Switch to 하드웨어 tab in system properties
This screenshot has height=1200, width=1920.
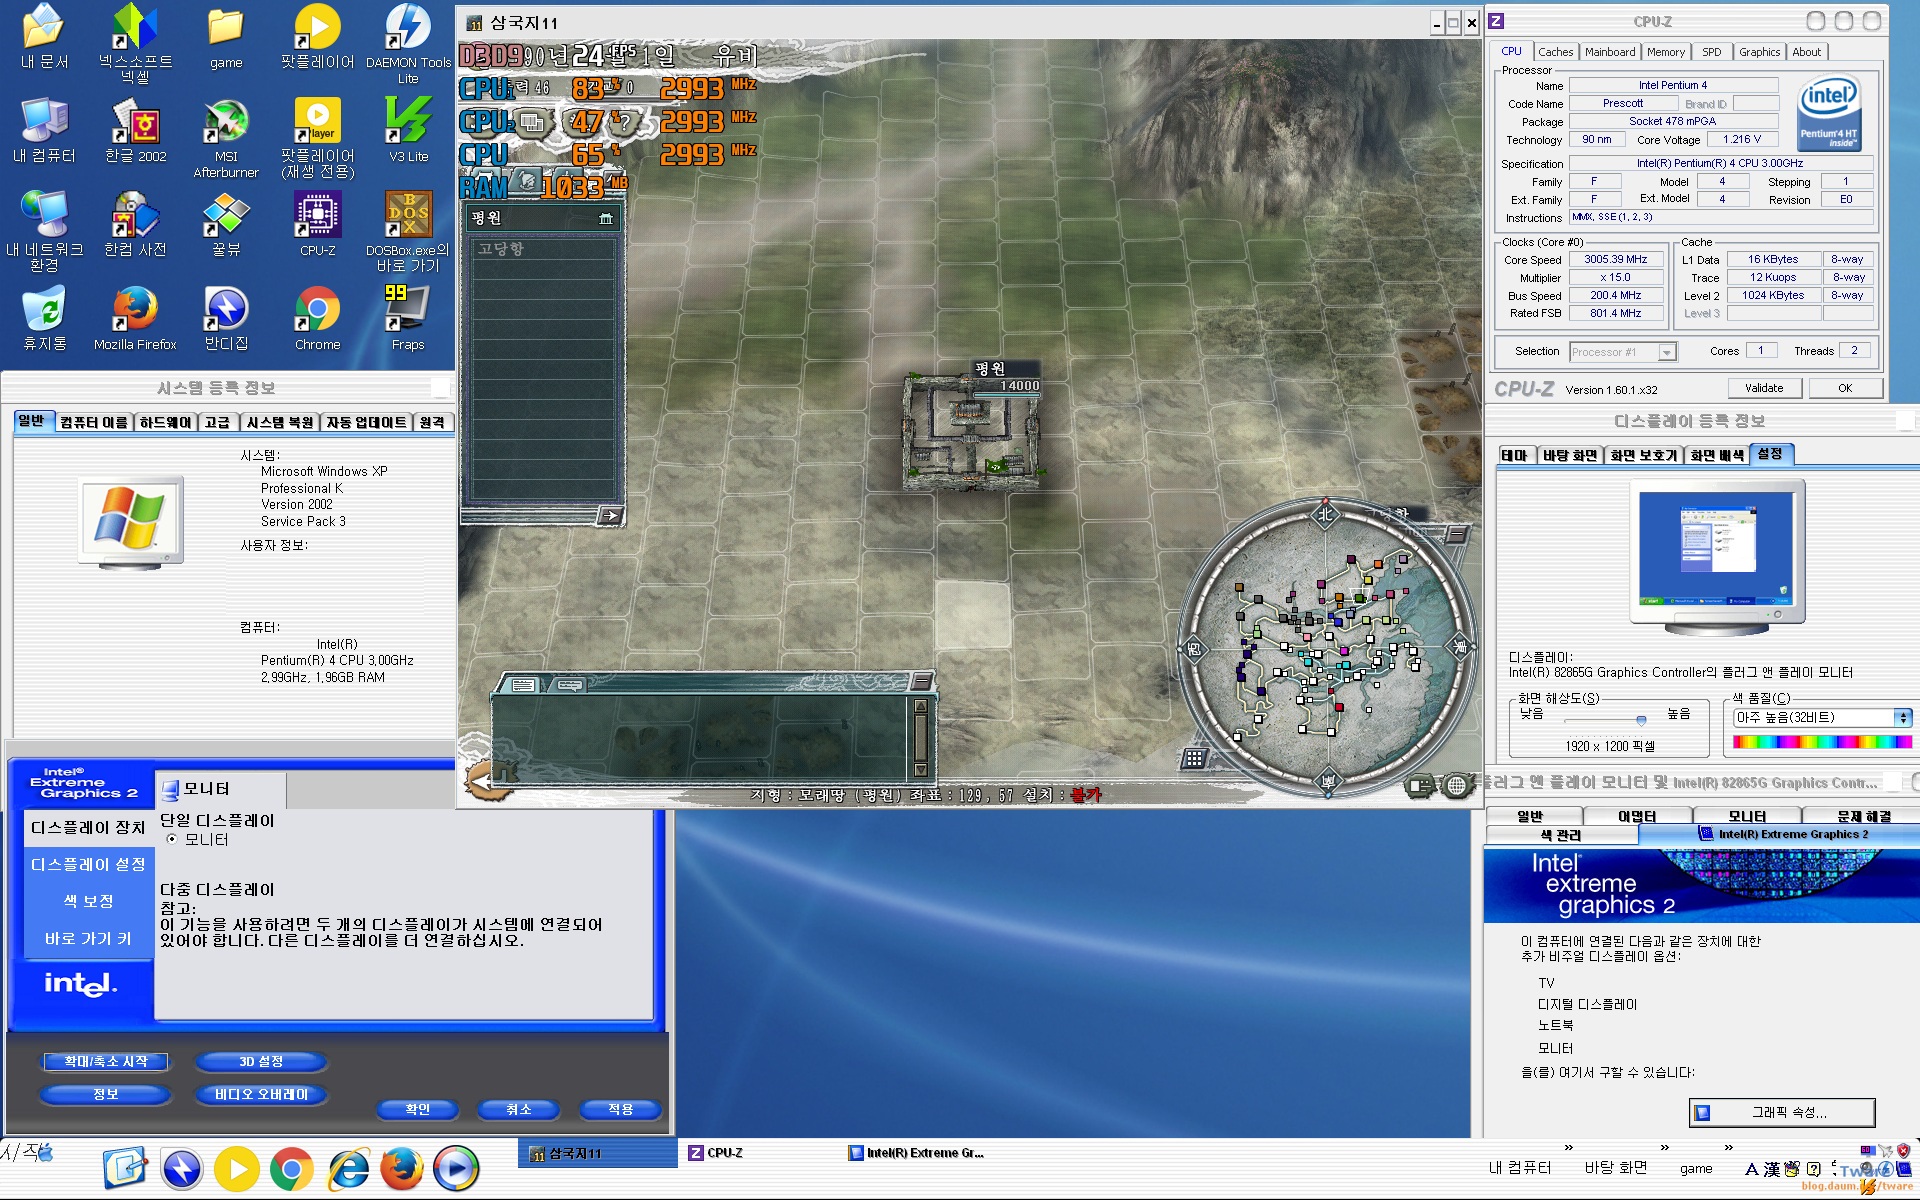165,423
